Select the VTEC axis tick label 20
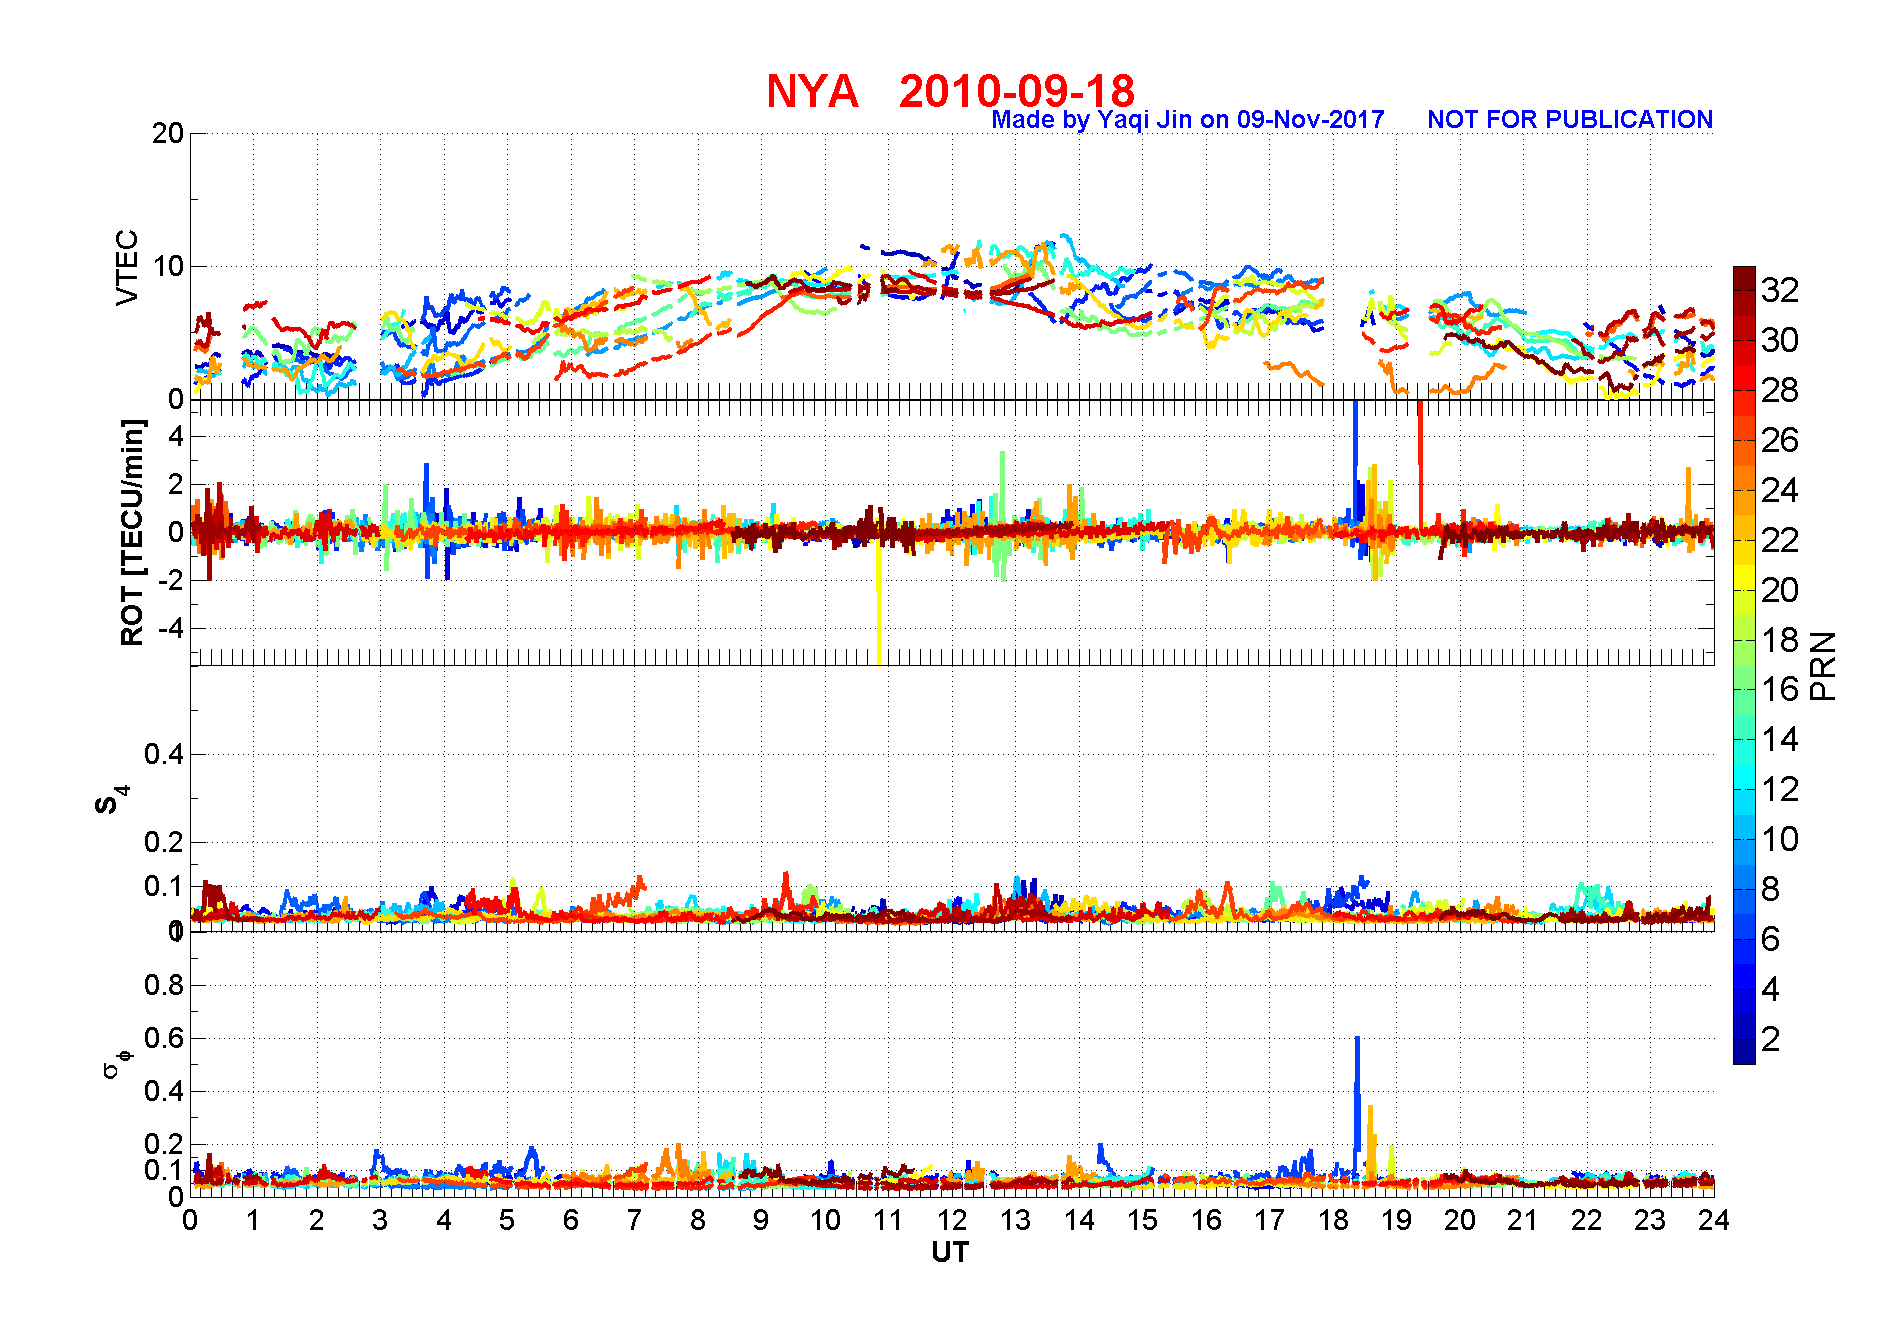The width and height of the screenshot is (1904, 1330). pos(168,134)
